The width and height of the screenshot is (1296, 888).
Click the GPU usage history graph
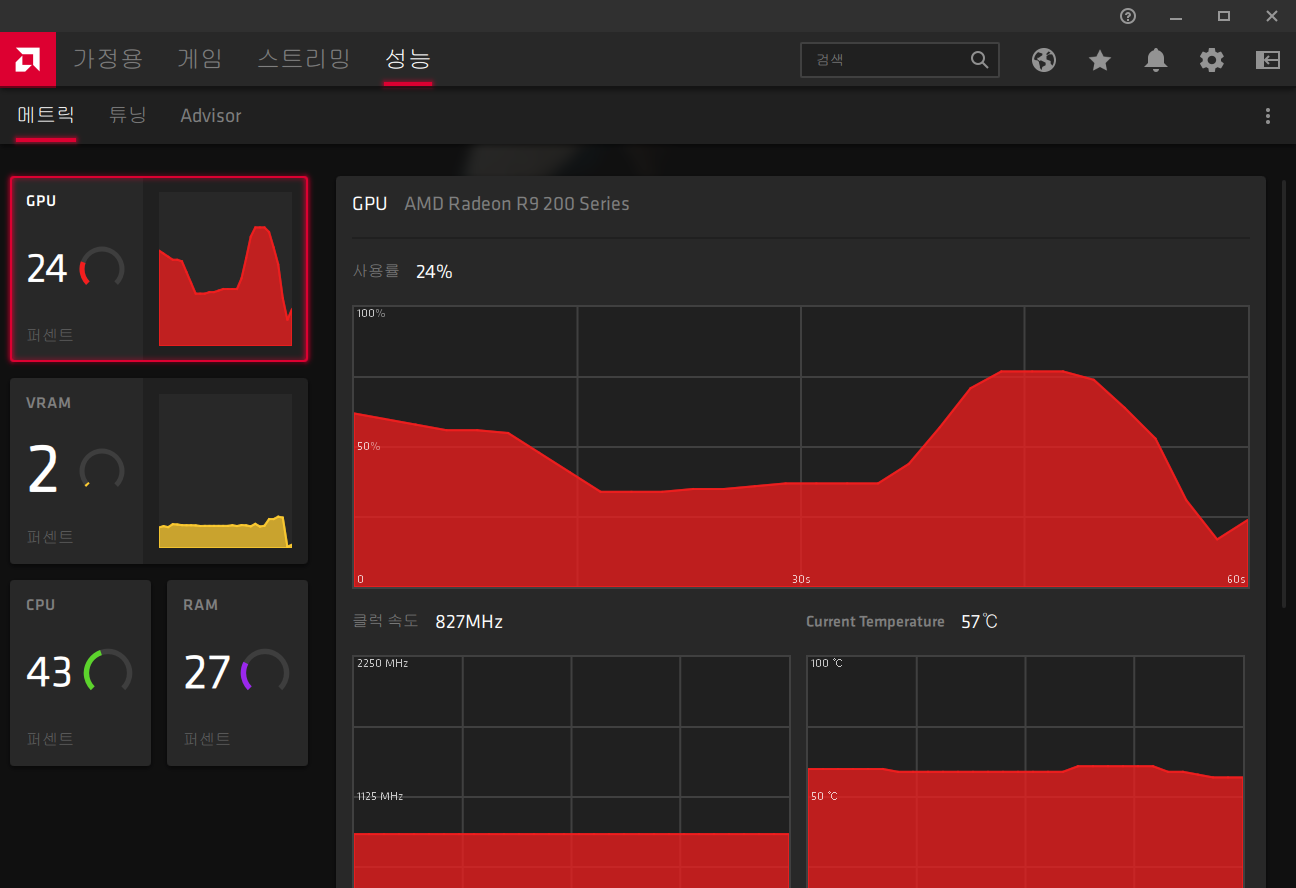tap(801, 447)
